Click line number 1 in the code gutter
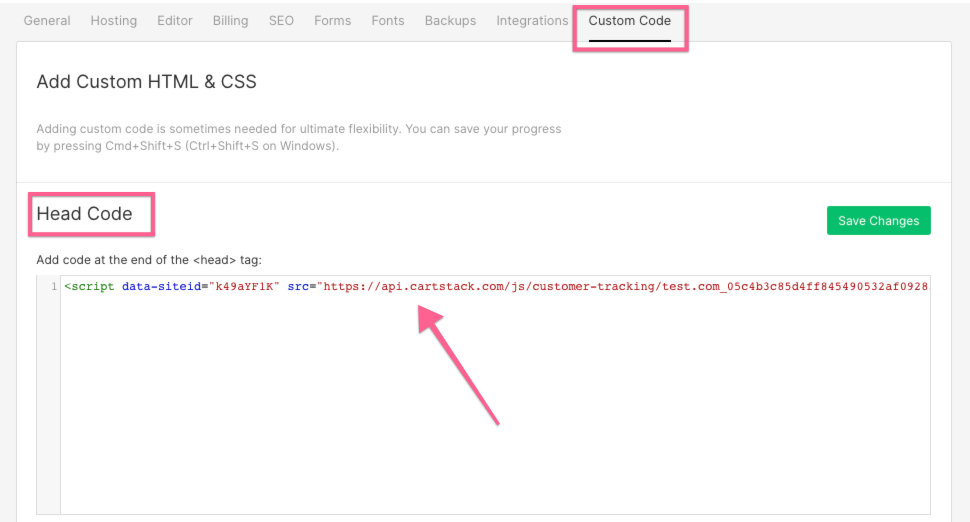The width and height of the screenshot is (970, 522). pyautogui.click(x=54, y=286)
